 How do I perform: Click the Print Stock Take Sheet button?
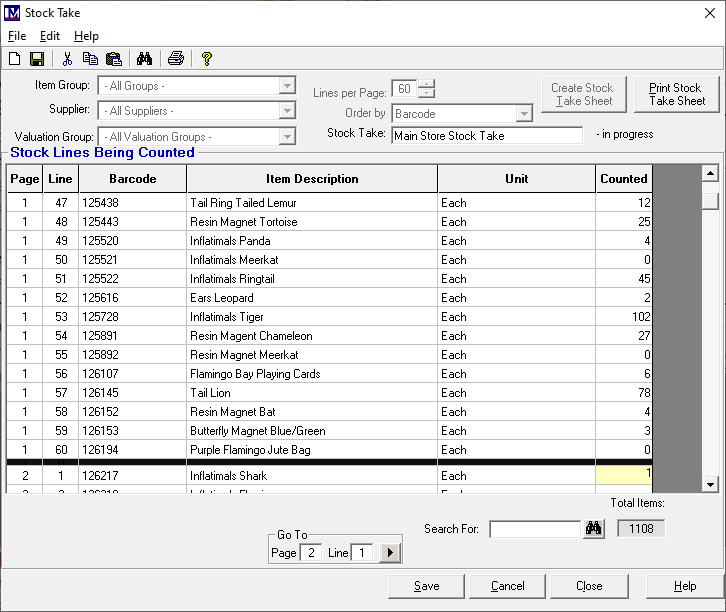click(676, 95)
